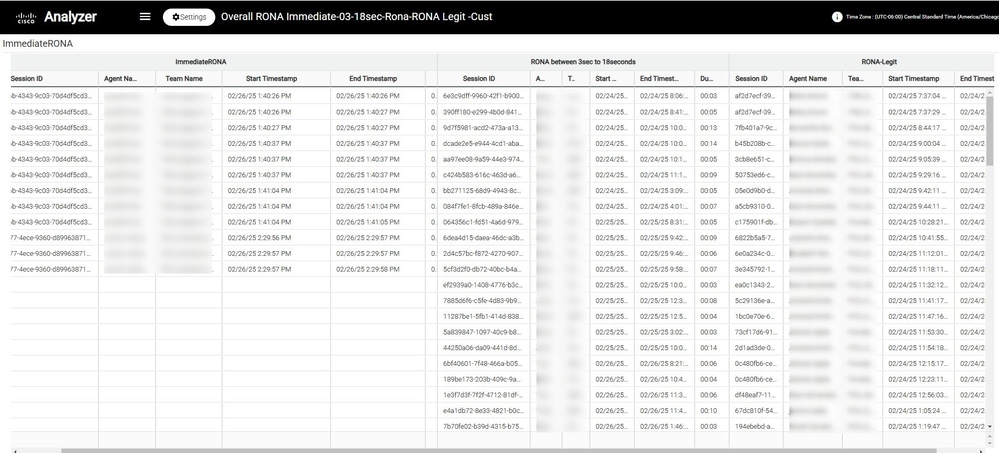The image size is (999, 453).
Task: Select session ID 6bf40601-7f48-466a-b05
Action: coord(482,363)
